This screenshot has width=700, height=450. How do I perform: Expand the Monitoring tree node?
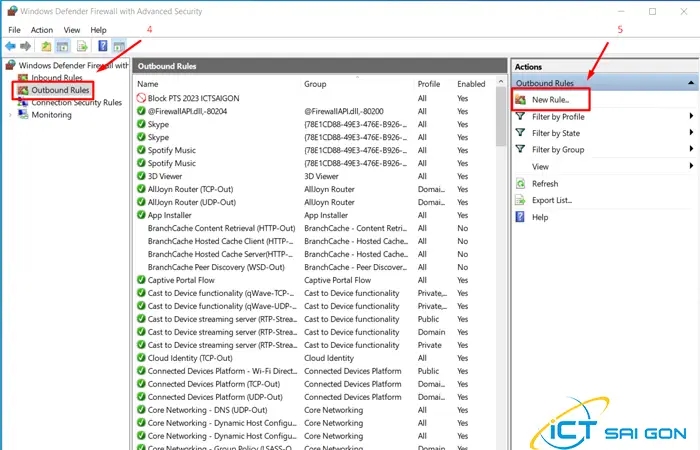click(x=10, y=115)
